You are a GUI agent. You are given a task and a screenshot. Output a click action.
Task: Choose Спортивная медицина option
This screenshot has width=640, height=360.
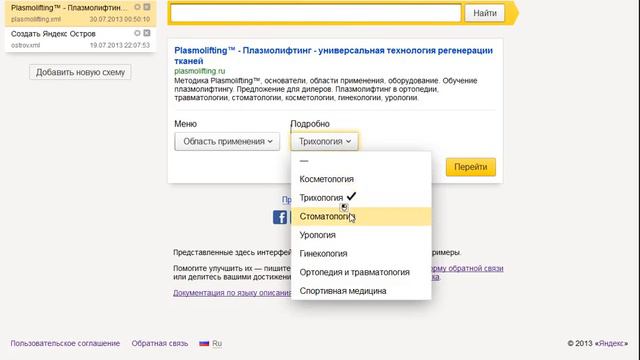tap(361, 291)
